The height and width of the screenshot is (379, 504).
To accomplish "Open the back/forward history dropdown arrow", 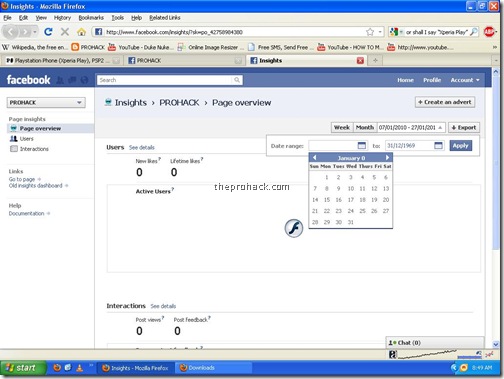I will (35, 32).
